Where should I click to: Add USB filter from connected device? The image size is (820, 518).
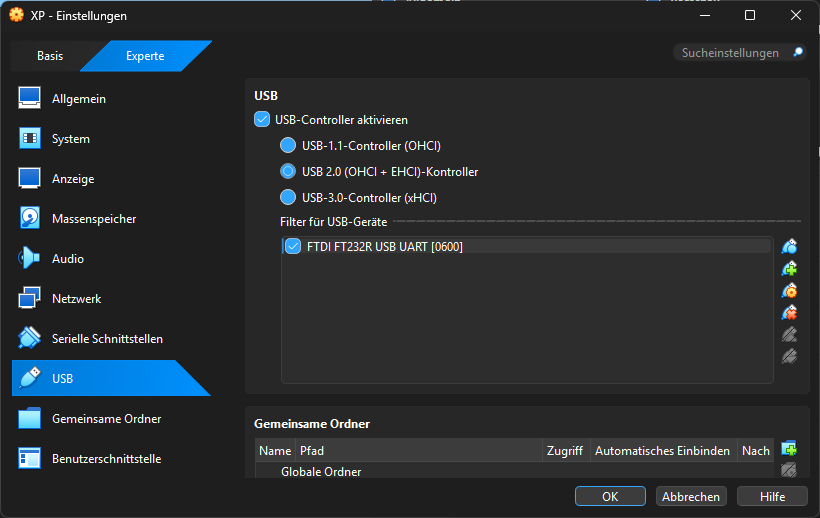(789, 269)
